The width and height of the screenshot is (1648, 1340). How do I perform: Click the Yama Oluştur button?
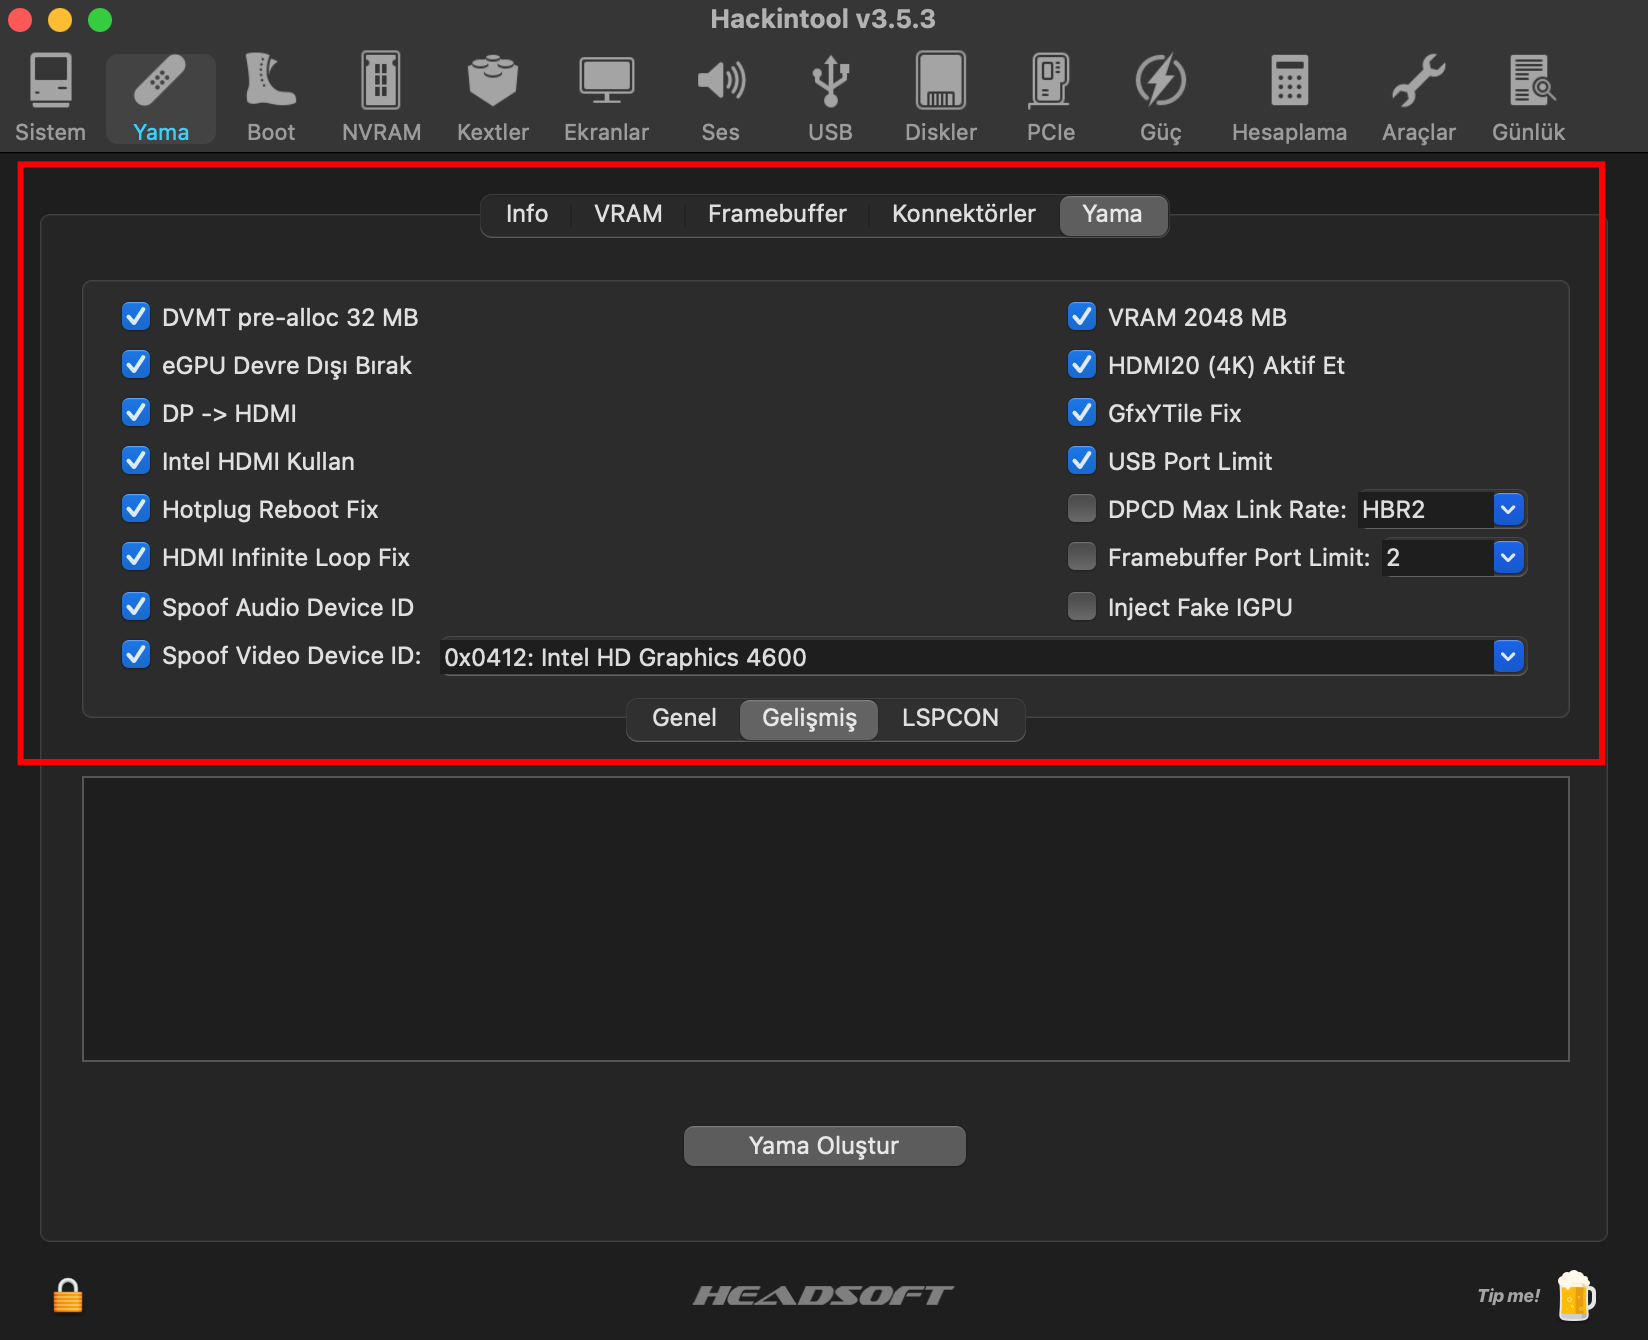pos(824,1146)
